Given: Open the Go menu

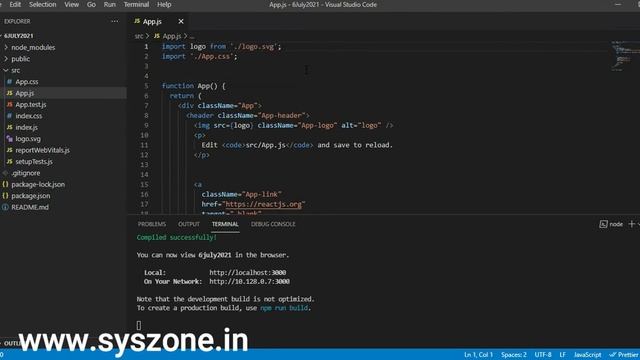Looking at the screenshot, I should 91,4.
